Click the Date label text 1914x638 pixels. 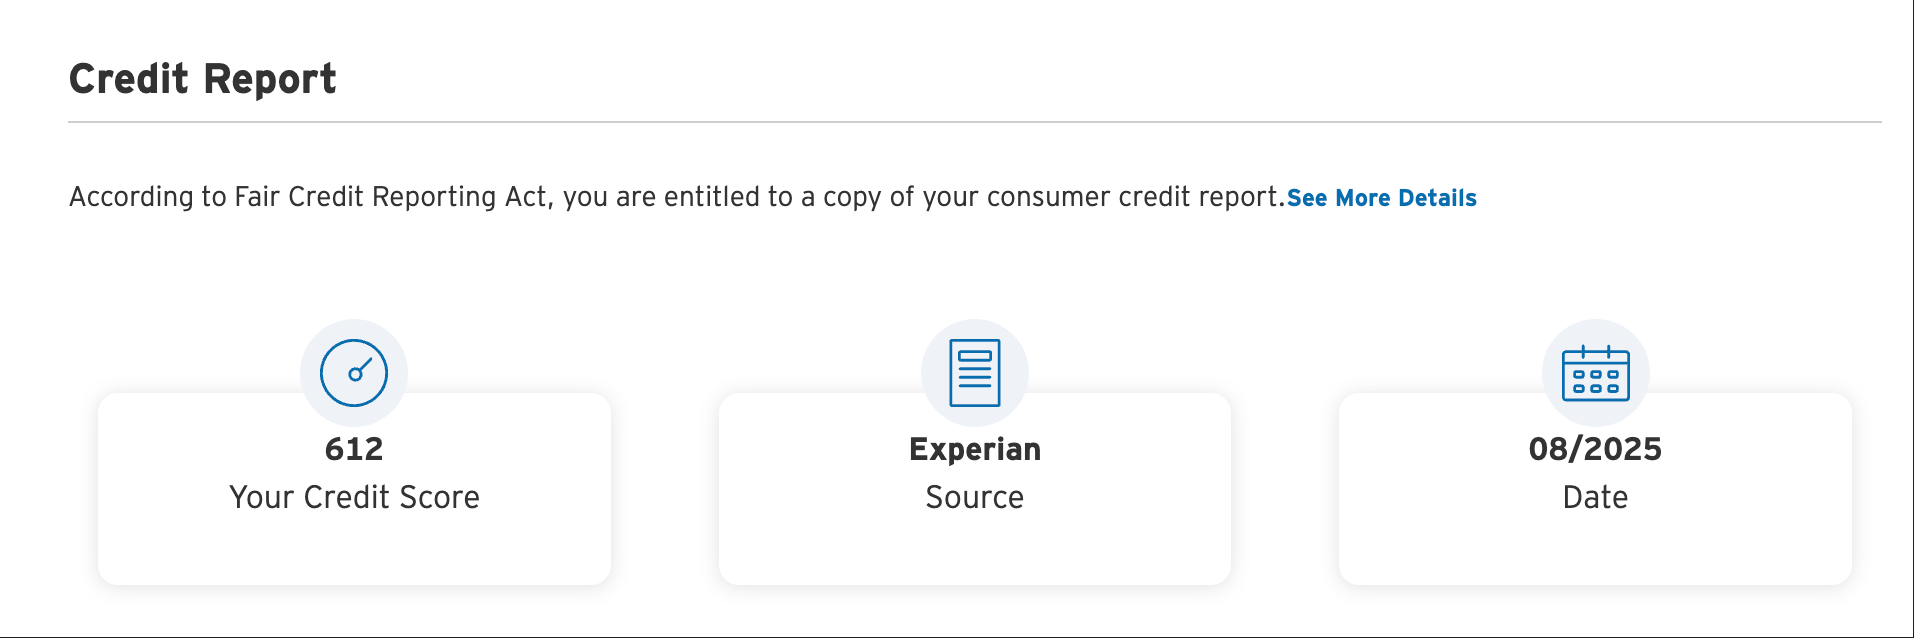[1596, 497]
